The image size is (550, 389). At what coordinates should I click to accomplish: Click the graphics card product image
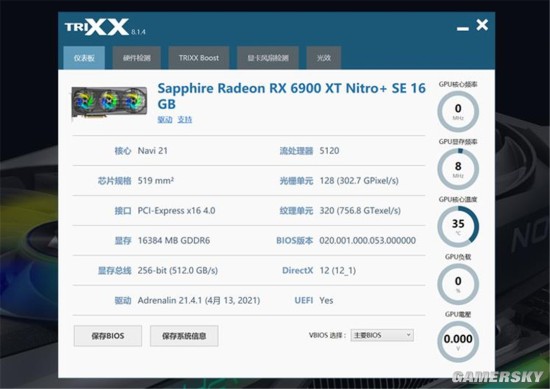click(109, 102)
